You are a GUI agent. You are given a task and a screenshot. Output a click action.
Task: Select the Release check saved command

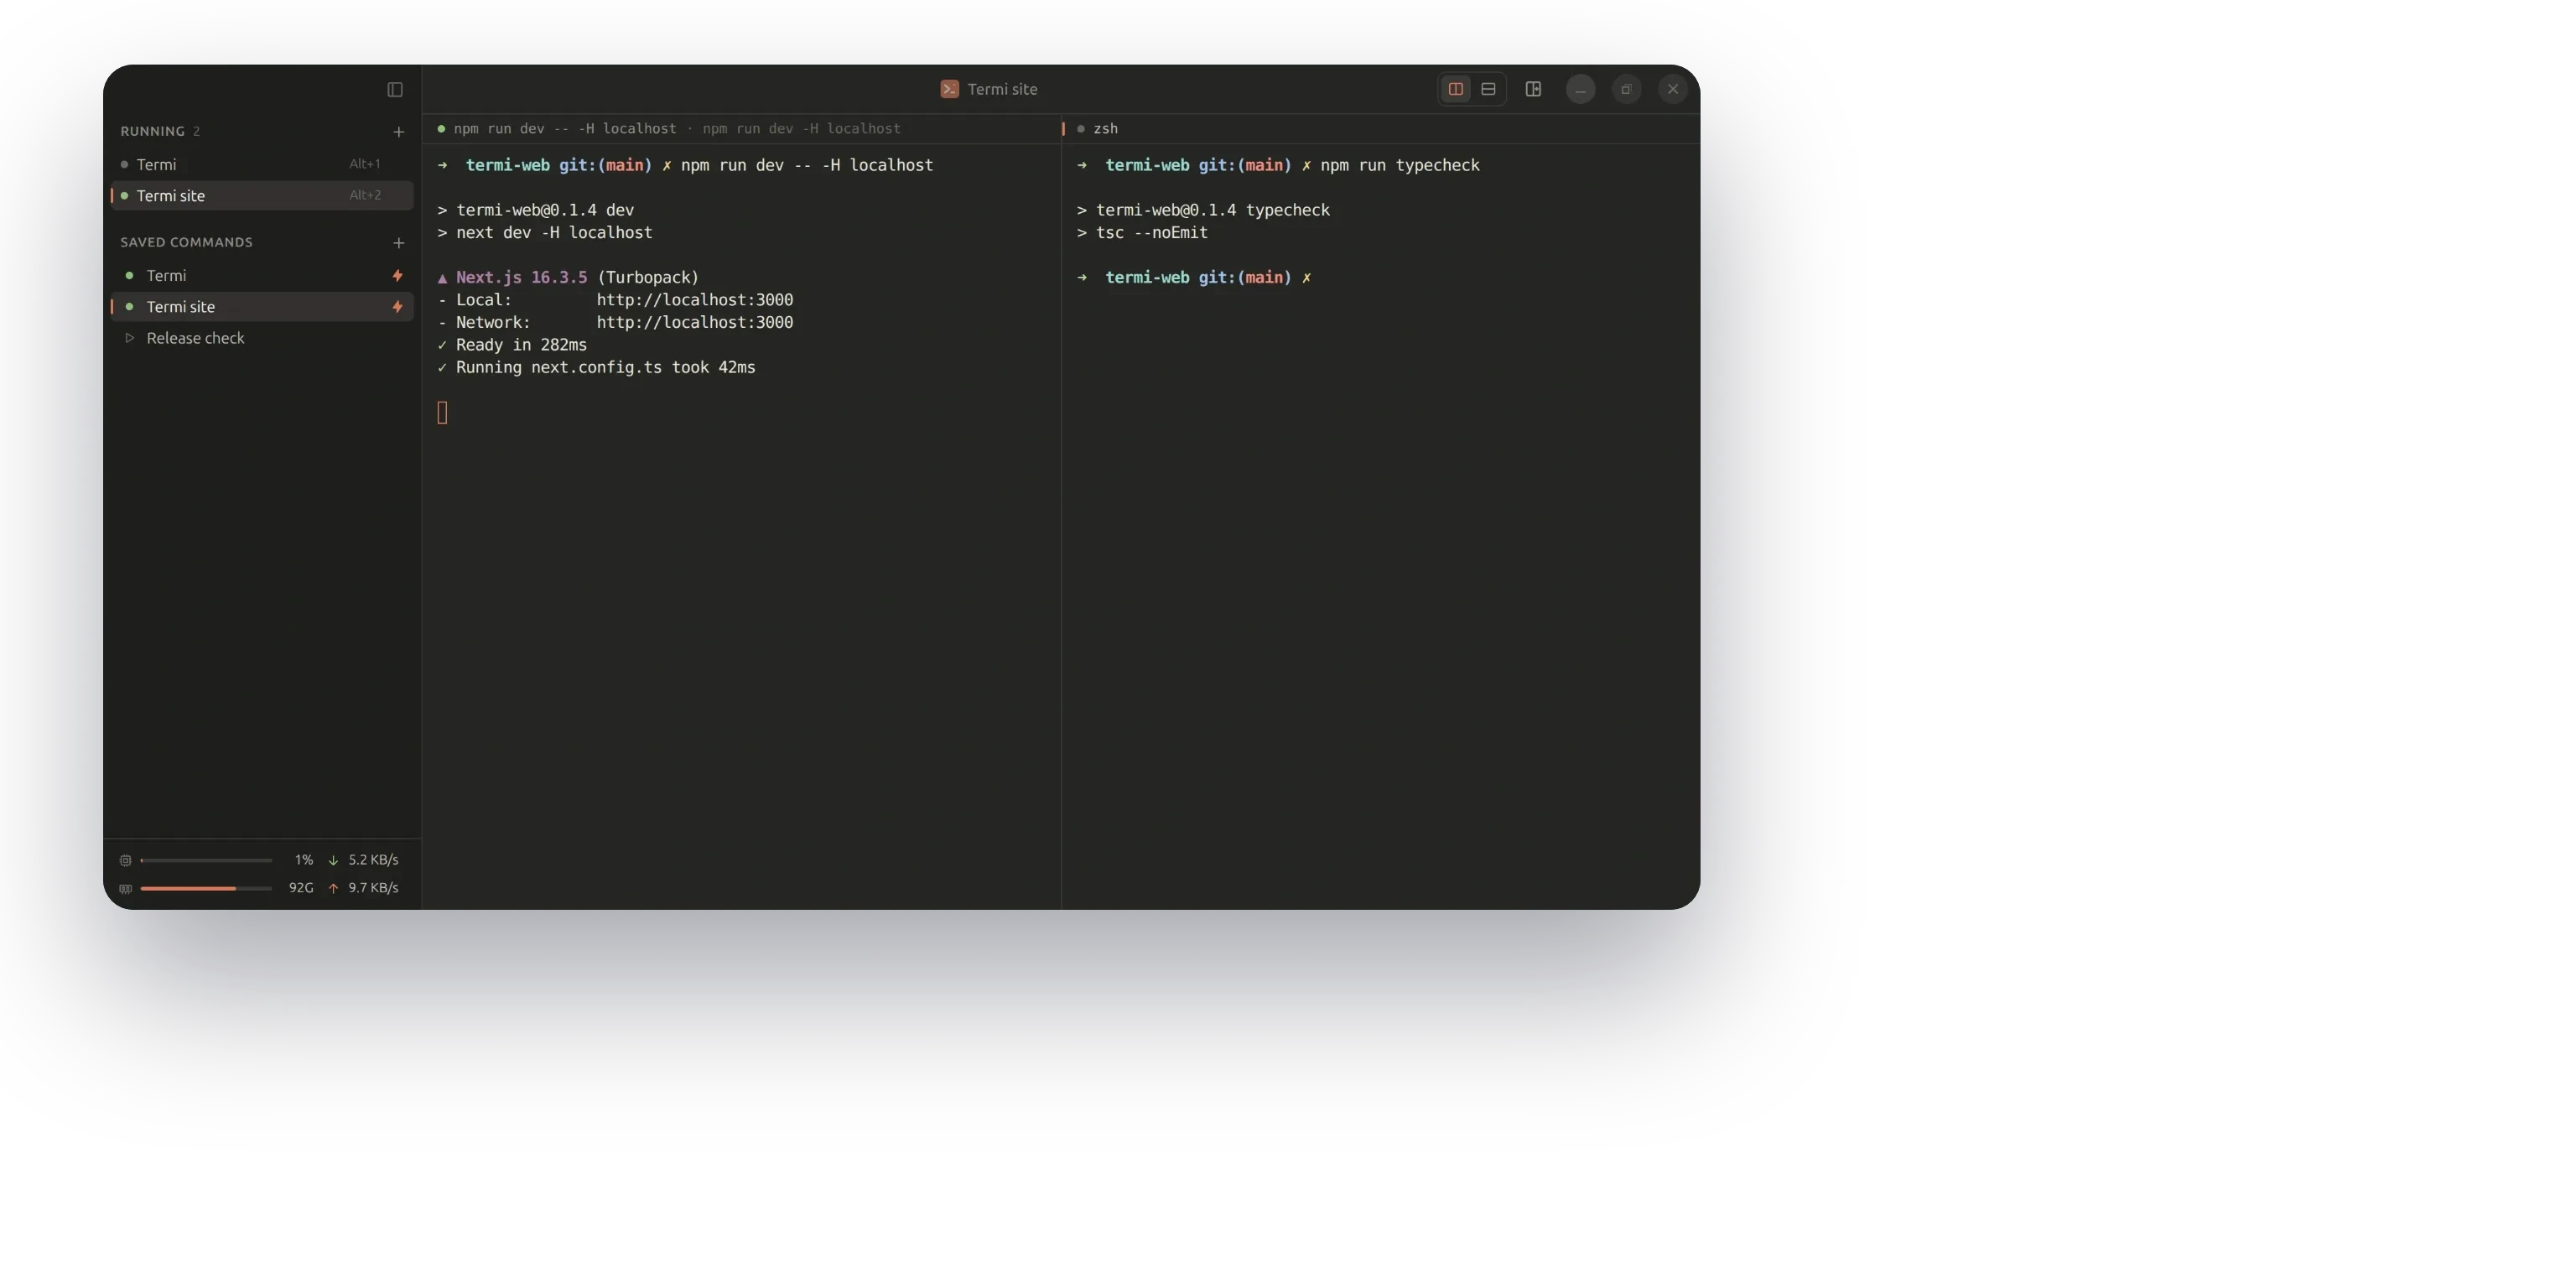(x=262, y=339)
